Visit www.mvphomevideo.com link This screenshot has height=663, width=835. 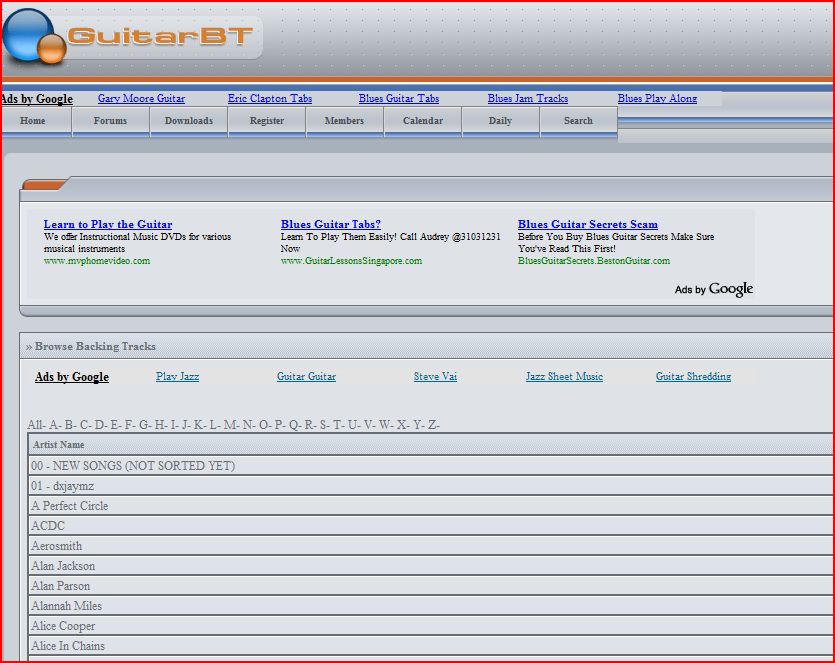click(x=97, y=261)
